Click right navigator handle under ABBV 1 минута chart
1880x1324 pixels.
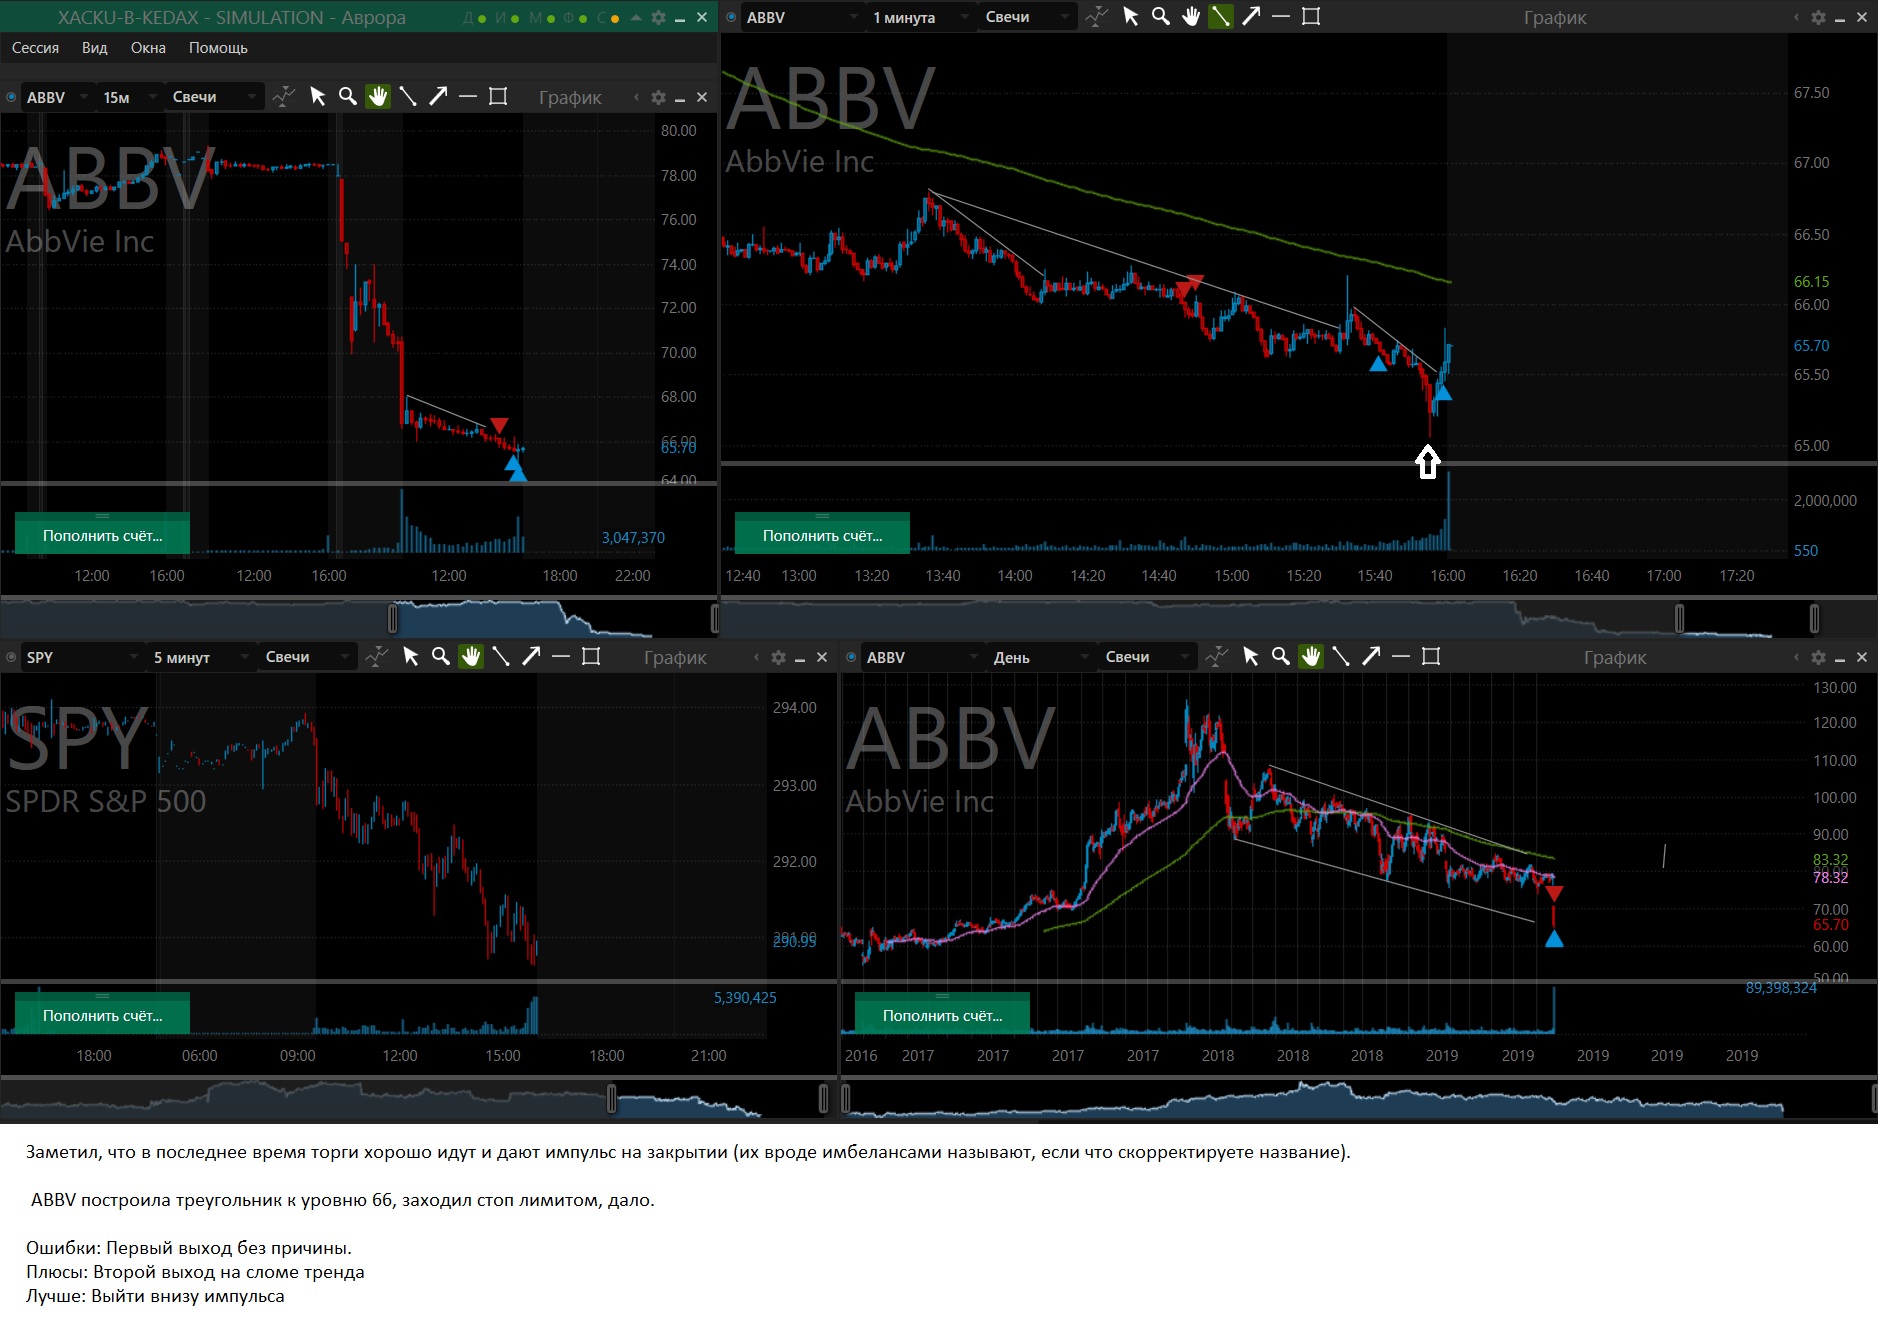1814,618
